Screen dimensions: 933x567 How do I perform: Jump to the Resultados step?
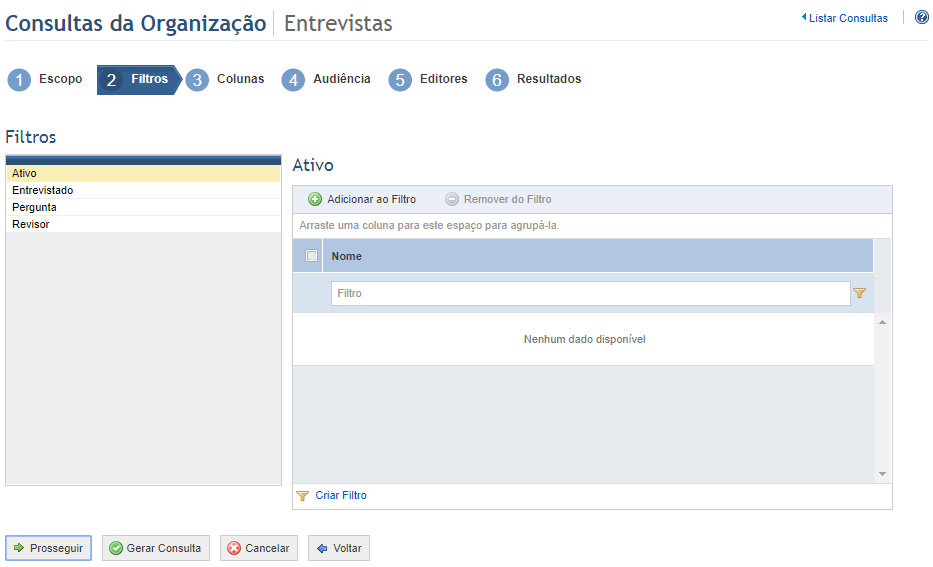(549, 79)
